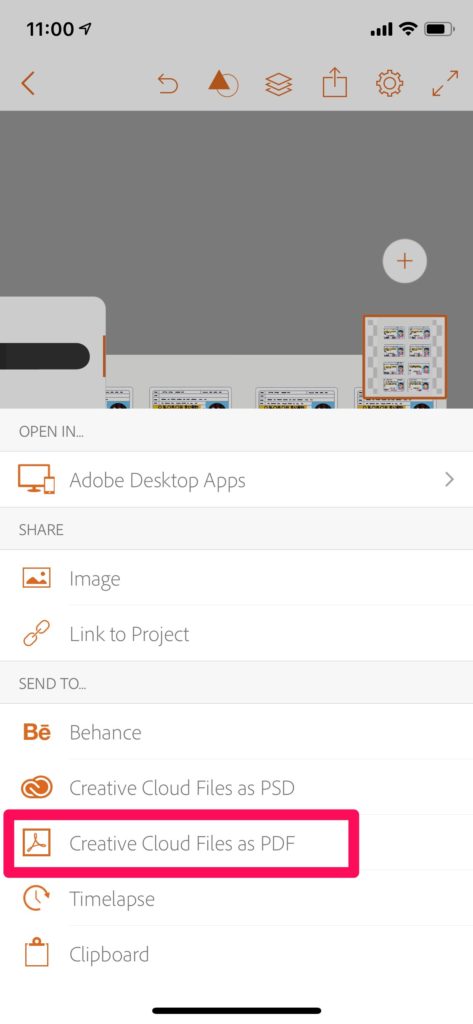Viewport: 473px width, 1024px height.
Task: Select the highlighted layer thumbnail
Action: (405, 357)
